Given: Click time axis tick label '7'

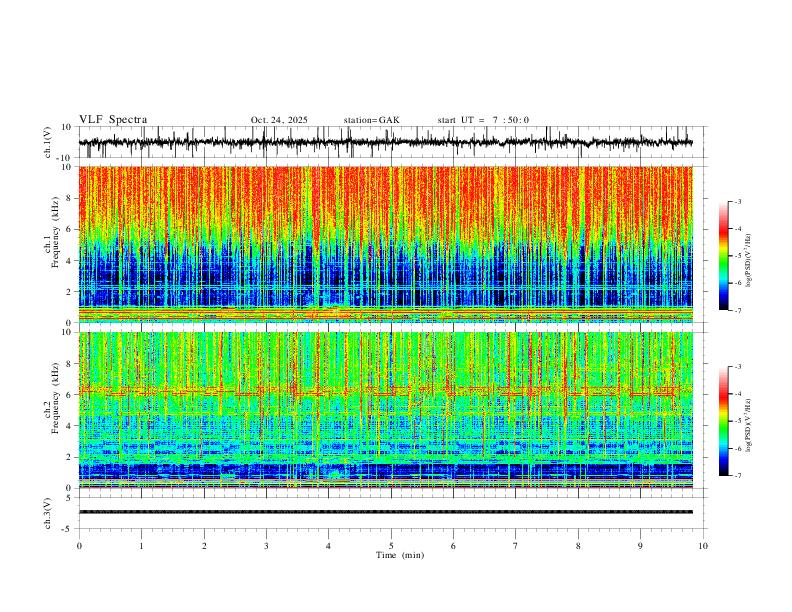Looking at the screenshot, I should 516,546.
